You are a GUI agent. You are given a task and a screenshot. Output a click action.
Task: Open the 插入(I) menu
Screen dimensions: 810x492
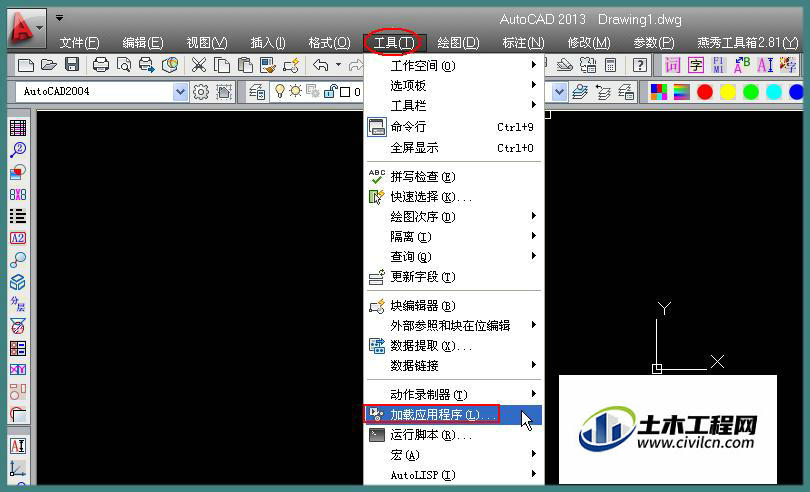[x=268, y=42]
